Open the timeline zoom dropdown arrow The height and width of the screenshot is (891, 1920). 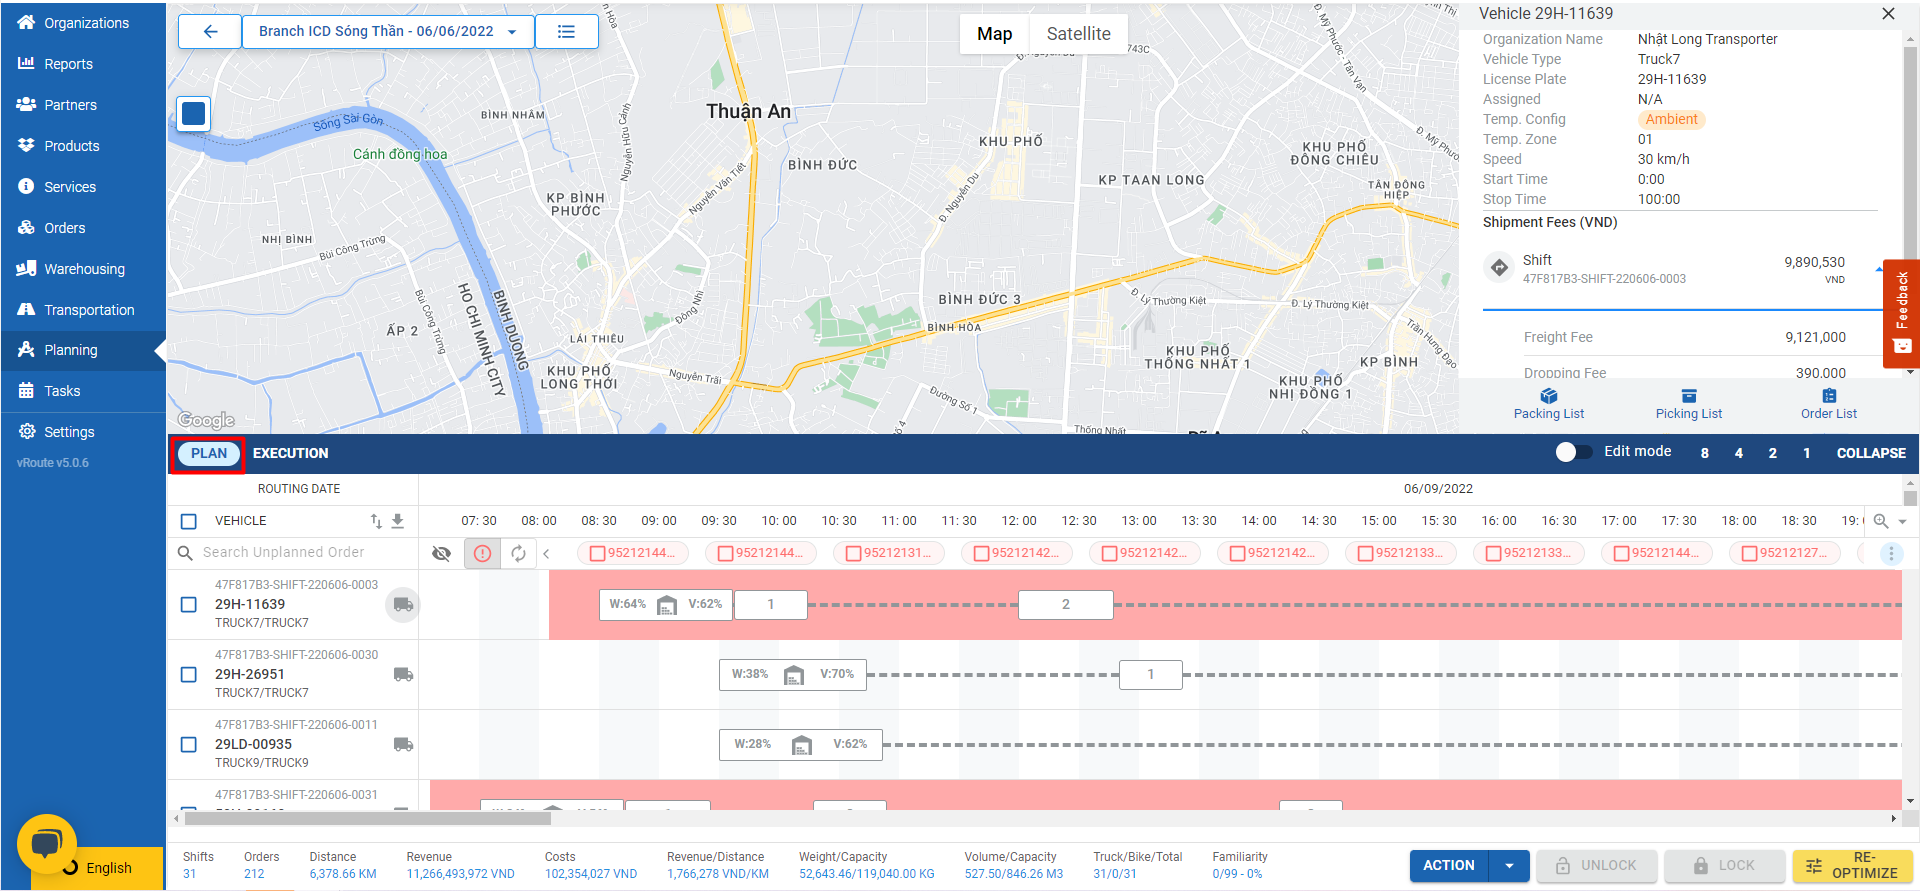click(x=1902, y=521)
